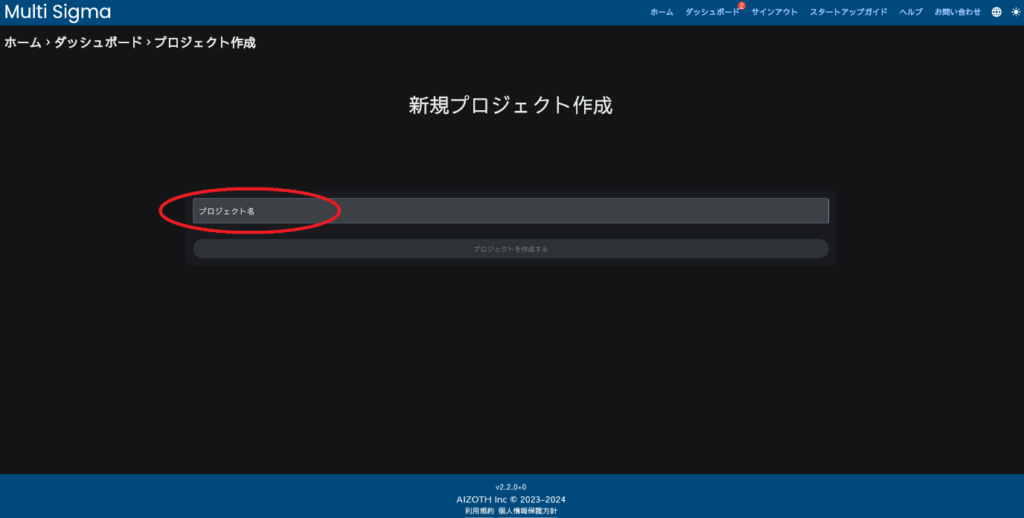This screenshot has height=518, width=1024.
Task: Open the 個人情報保護方針 footer link
Action: (x=531, y=510)
